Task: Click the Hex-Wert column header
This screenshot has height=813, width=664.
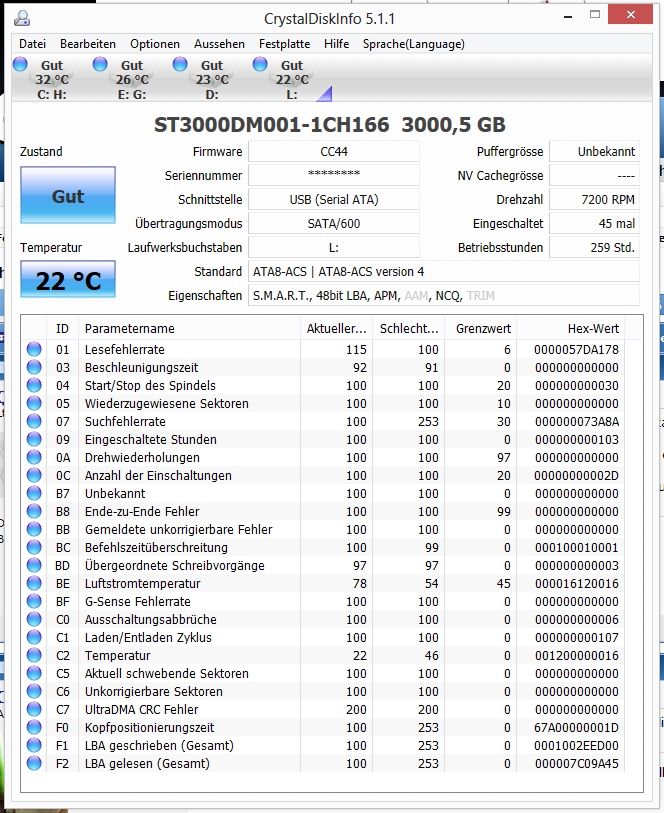Action: [570, 328]
